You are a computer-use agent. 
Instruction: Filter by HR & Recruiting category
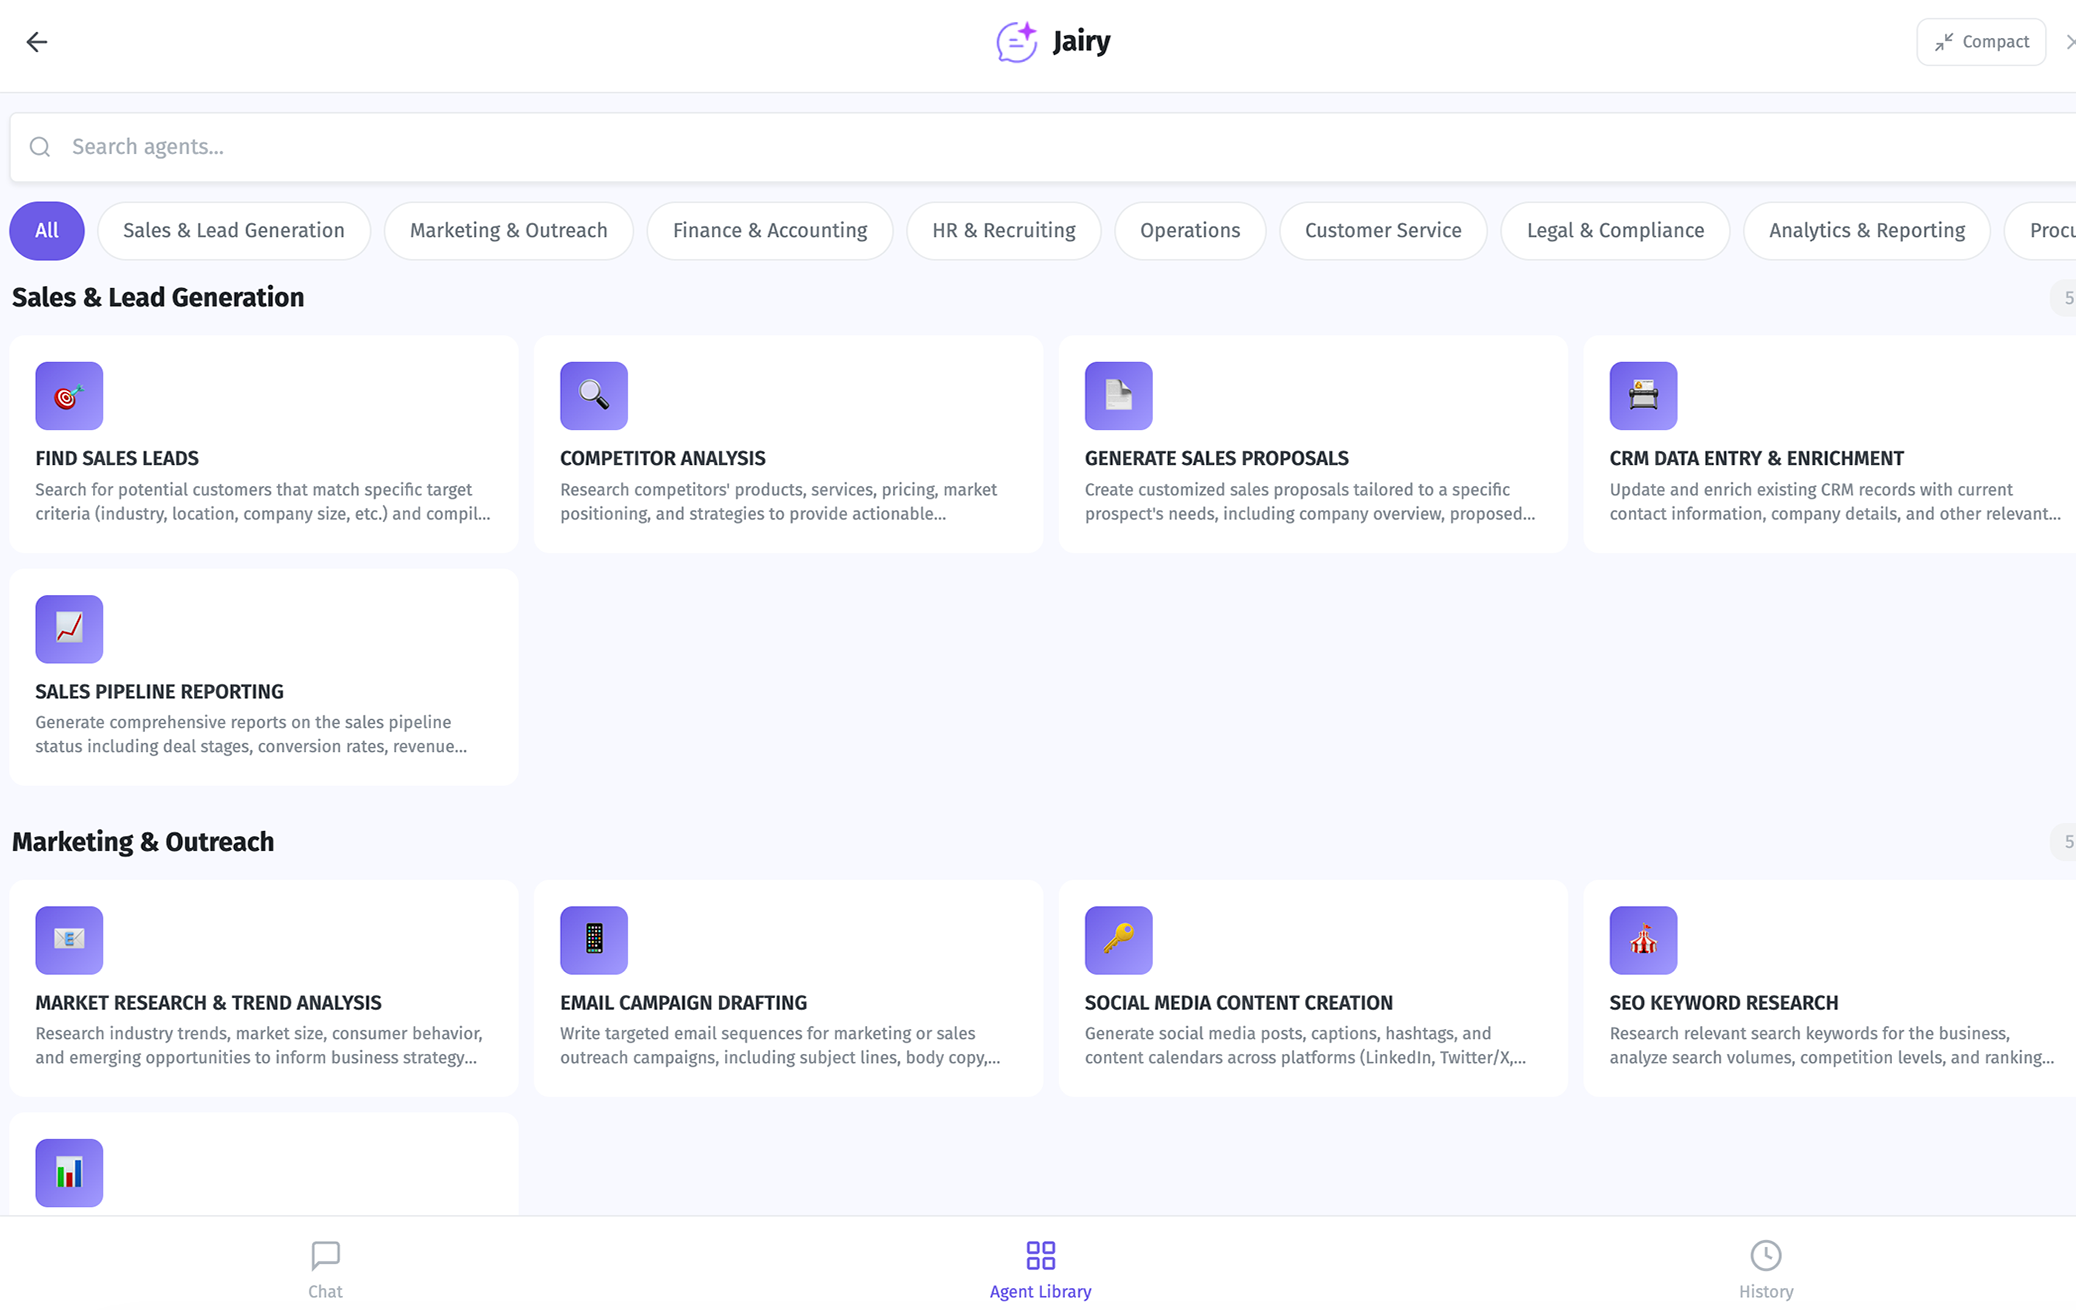click(1003, 231)
